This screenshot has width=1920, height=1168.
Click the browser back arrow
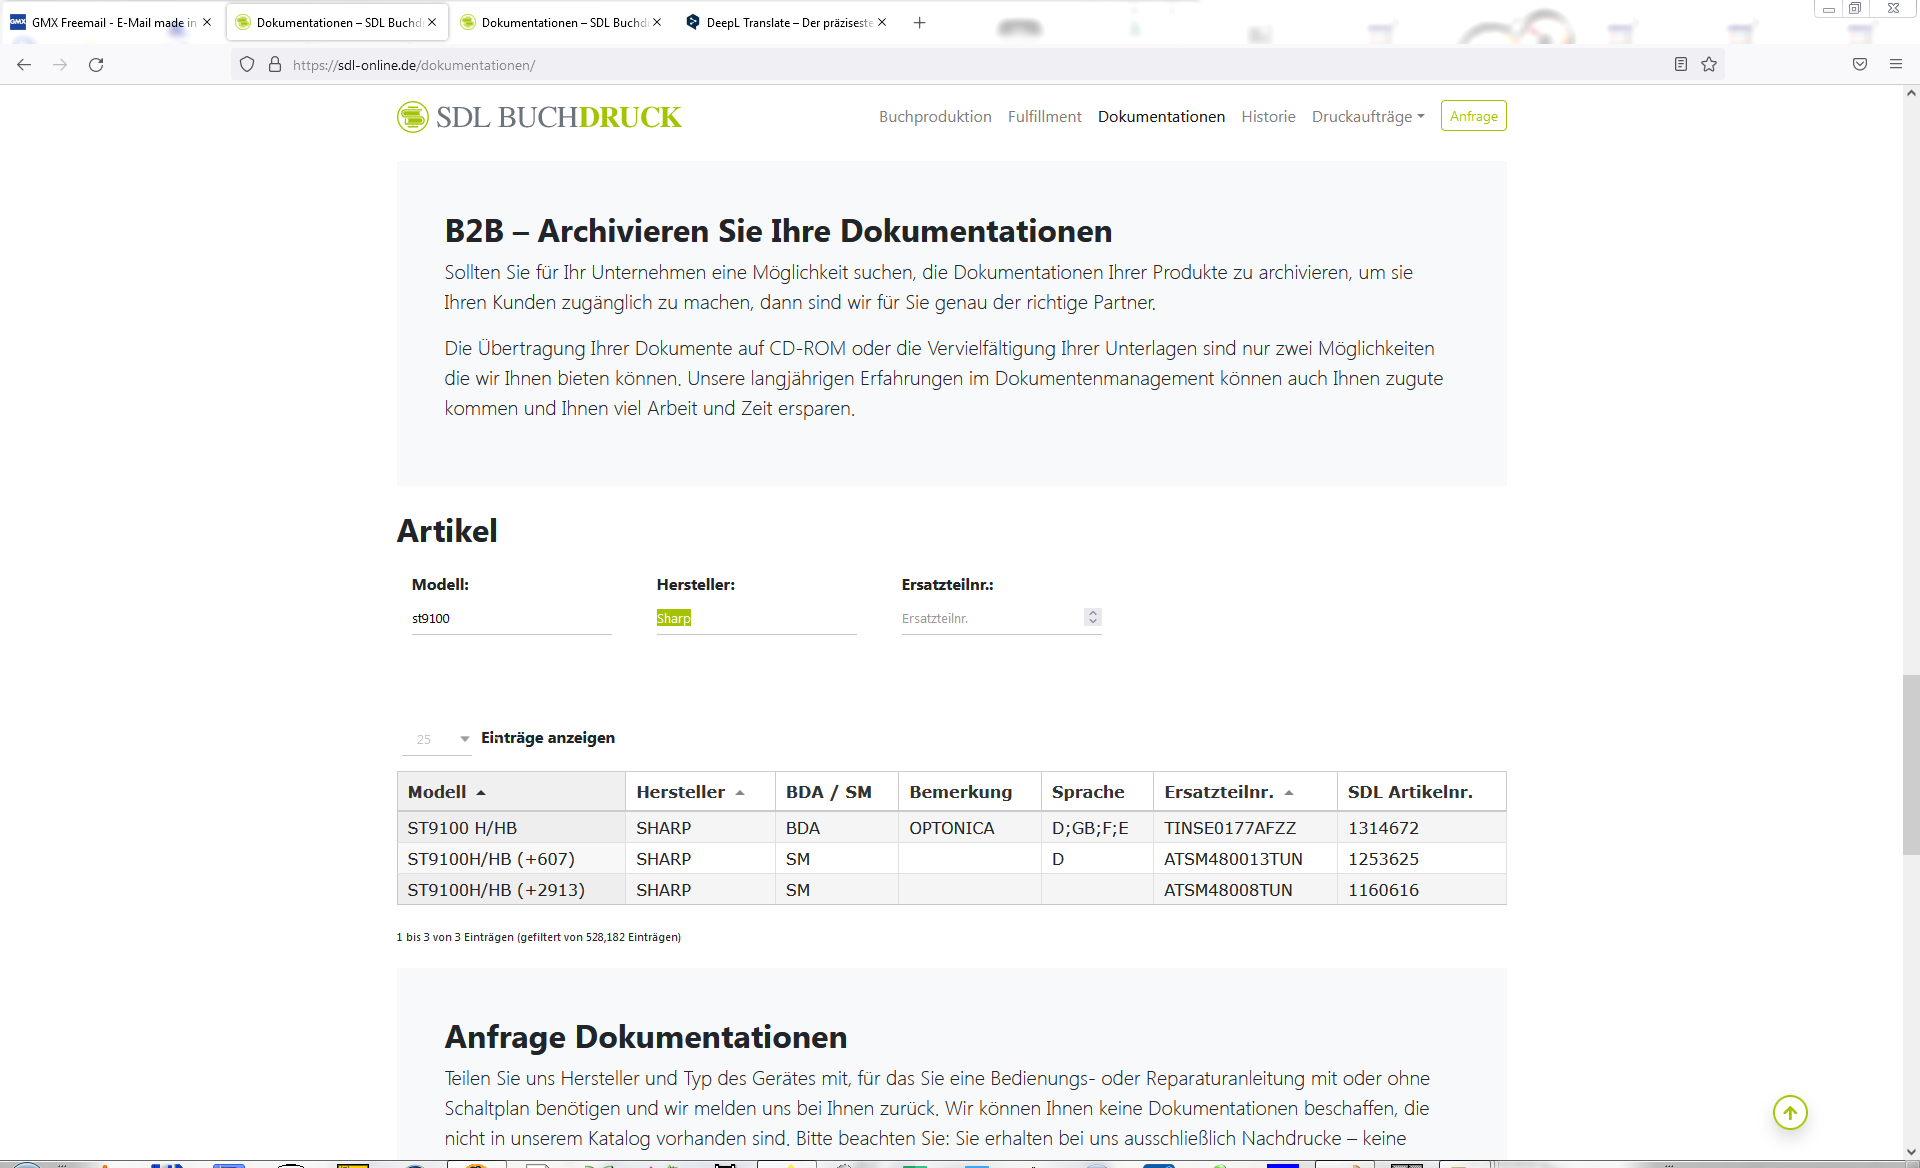click(24, 65)
